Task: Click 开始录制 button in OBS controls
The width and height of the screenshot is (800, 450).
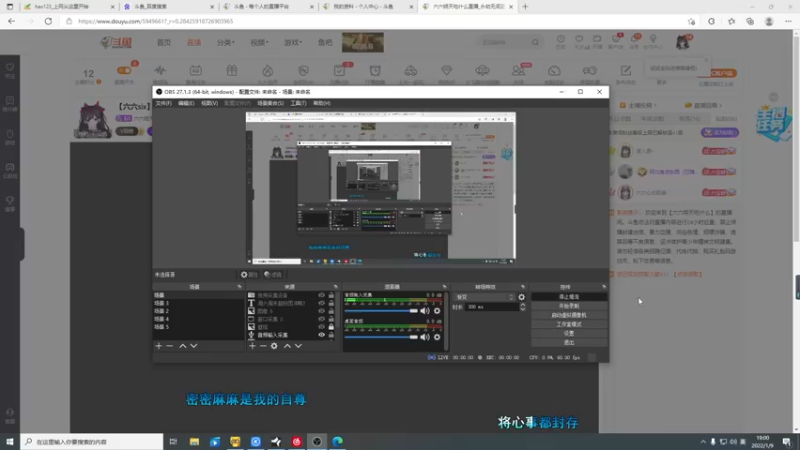Action: [x=569, y=306]
